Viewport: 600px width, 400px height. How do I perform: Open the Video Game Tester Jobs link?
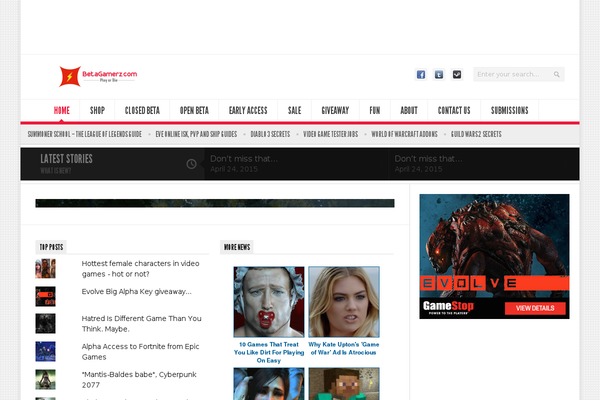331,134
